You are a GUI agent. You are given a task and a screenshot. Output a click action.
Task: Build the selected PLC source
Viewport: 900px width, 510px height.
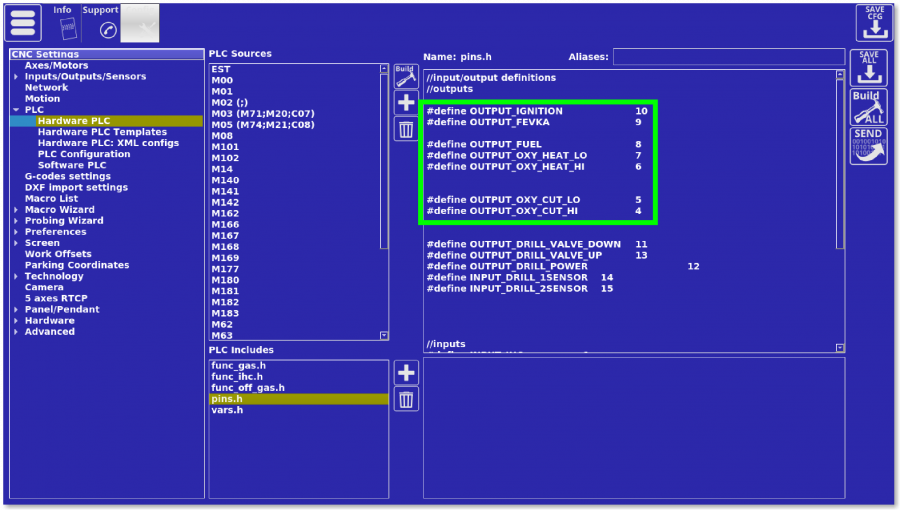click(x=405, y=76)
